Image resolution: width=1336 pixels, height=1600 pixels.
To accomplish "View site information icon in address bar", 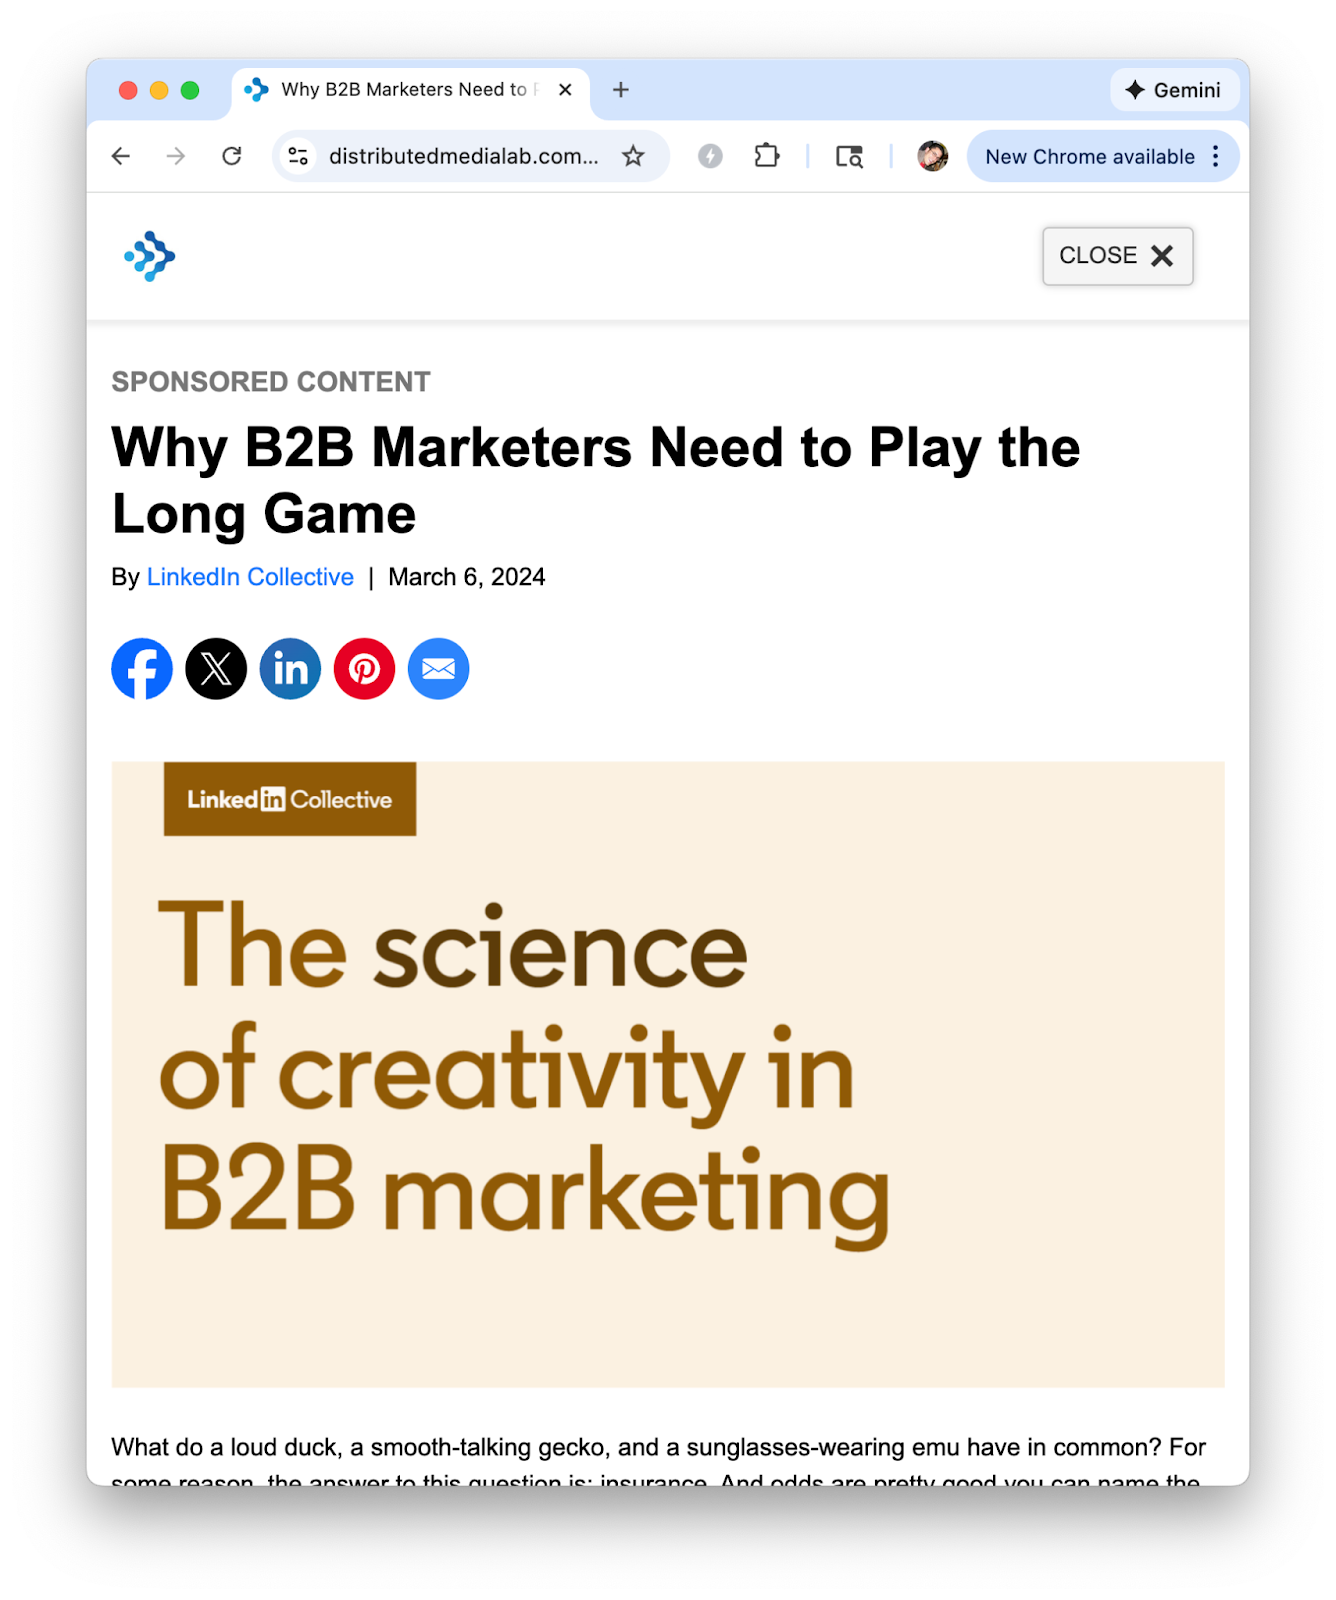I will (298, 156).
